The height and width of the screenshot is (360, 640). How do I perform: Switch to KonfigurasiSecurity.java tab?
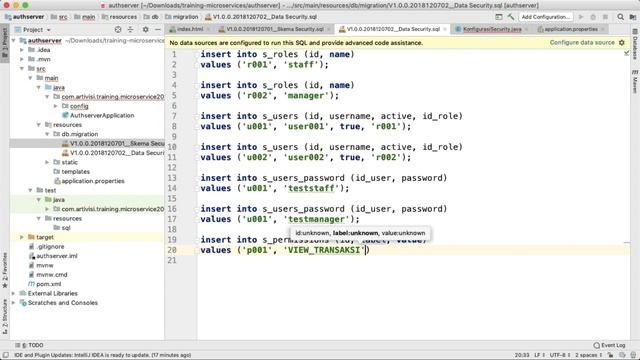tap(491, 29)
